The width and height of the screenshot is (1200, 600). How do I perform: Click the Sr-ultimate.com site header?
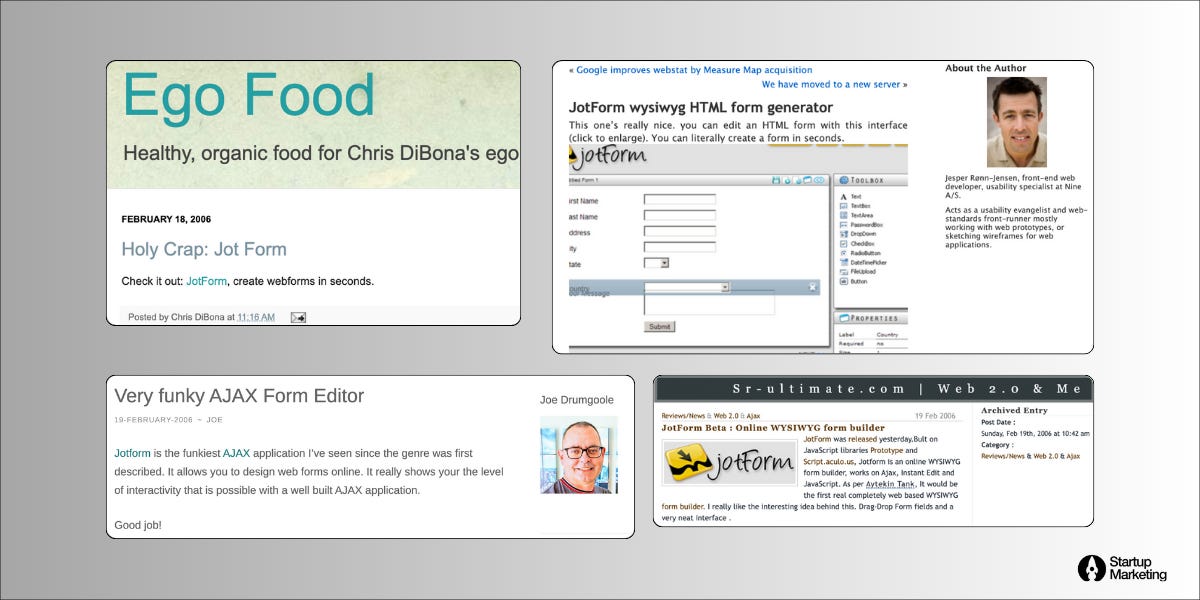pos(873,389)
